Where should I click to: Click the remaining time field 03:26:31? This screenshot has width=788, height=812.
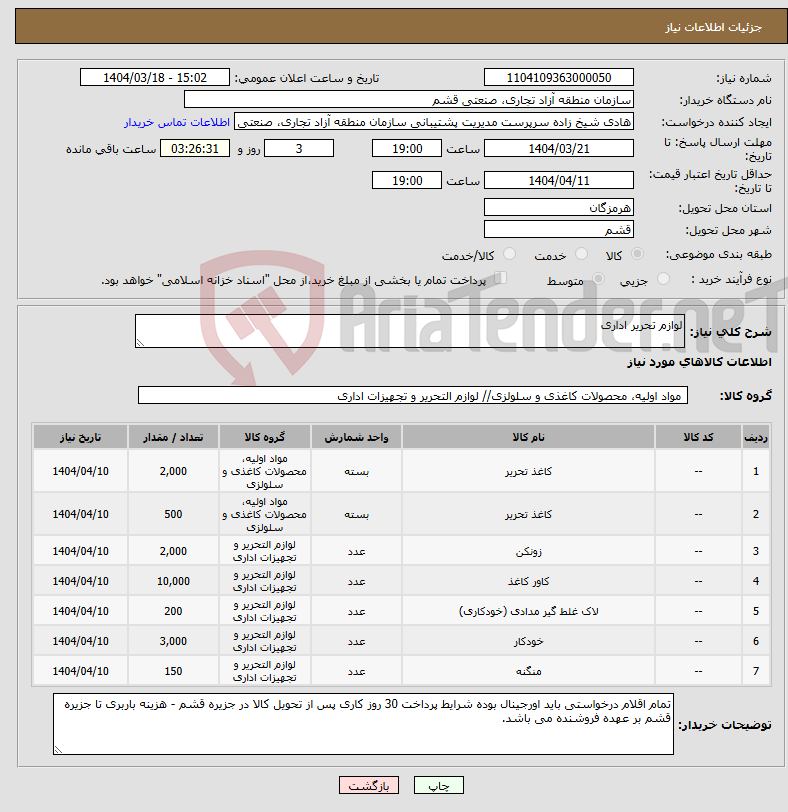click(195, 149)
